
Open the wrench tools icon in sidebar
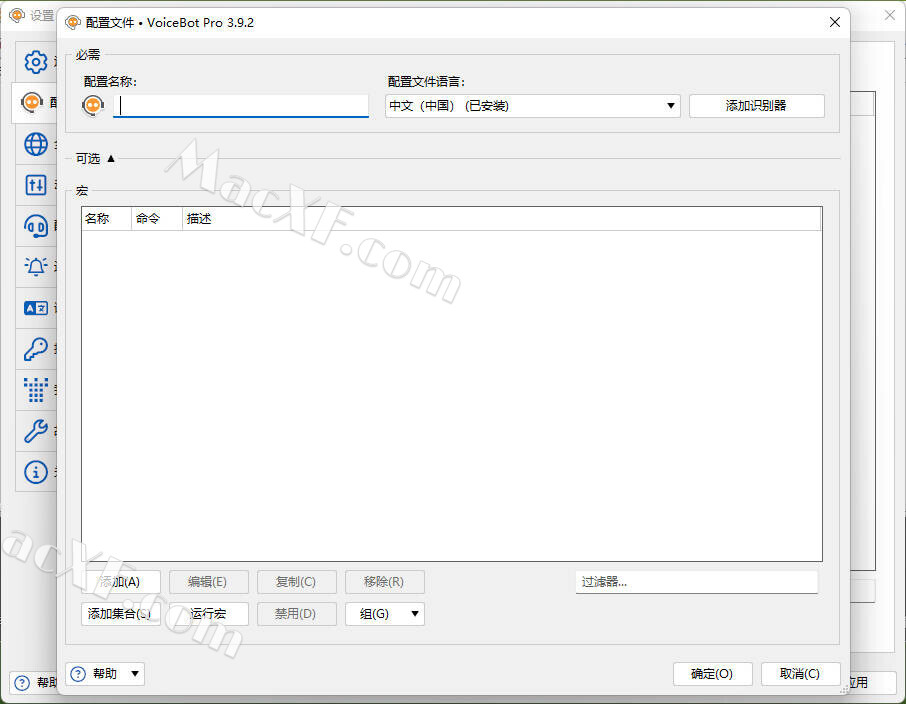tap(36, 431)
